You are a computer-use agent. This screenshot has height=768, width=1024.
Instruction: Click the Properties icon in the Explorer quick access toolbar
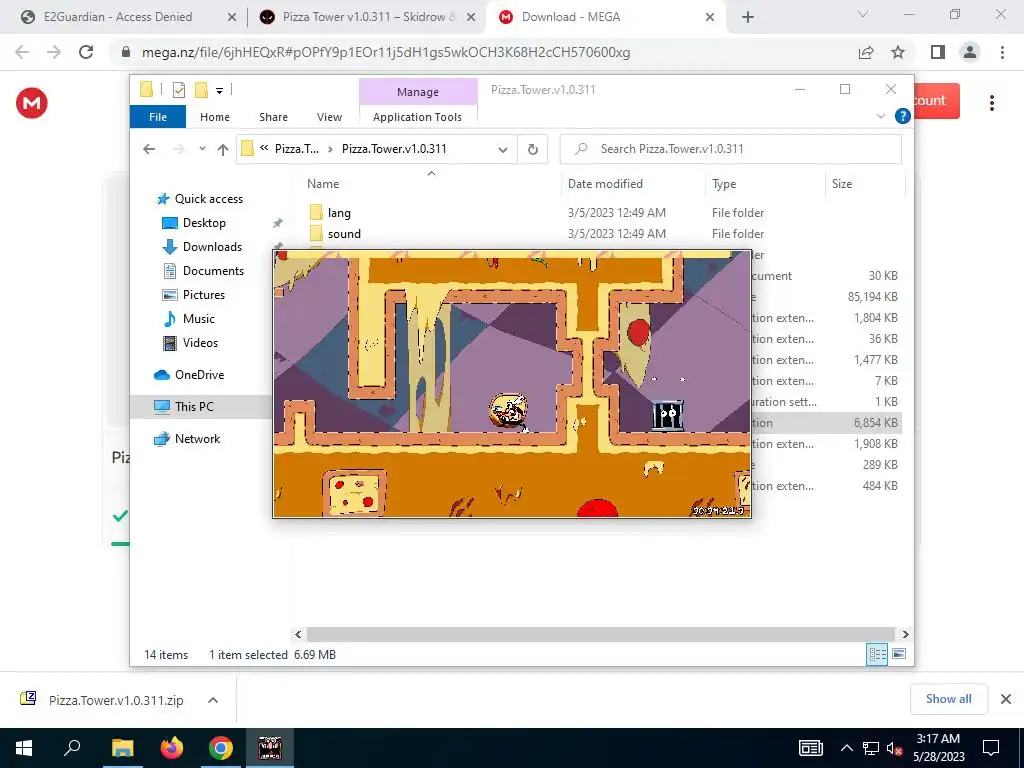(179, 90)
